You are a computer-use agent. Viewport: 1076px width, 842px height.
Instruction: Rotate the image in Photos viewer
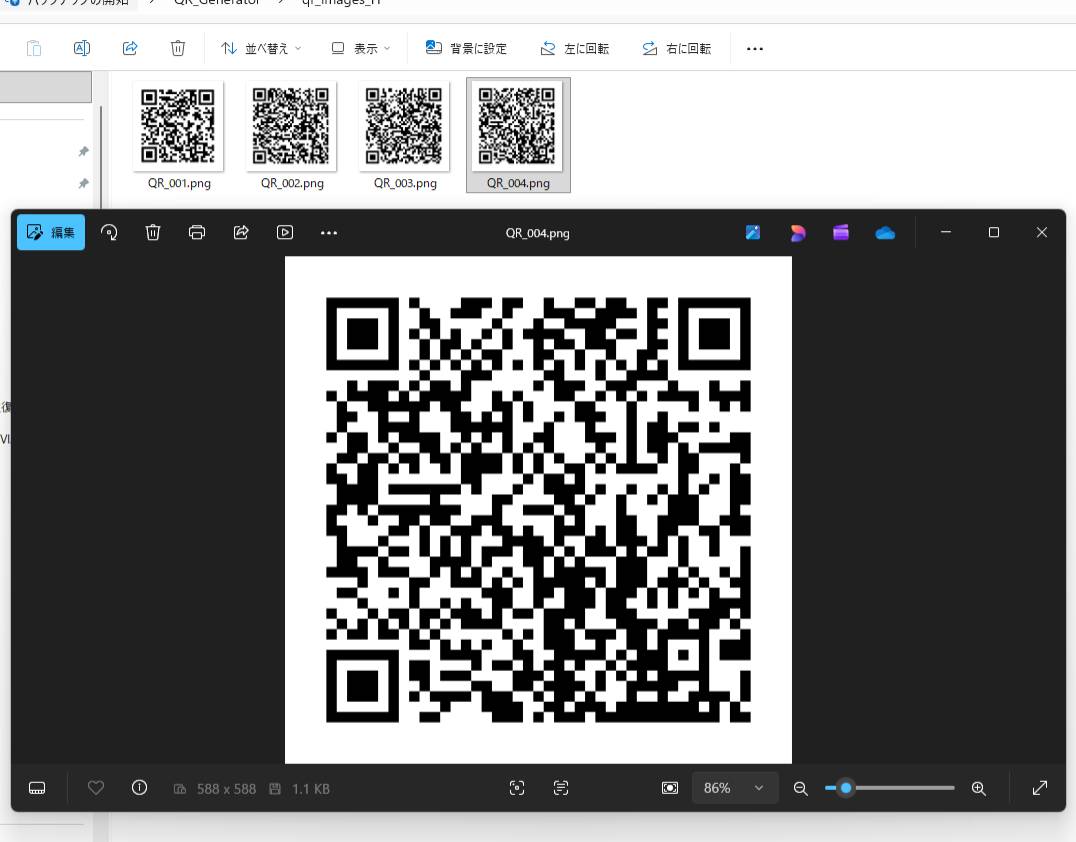pos(109,233)
